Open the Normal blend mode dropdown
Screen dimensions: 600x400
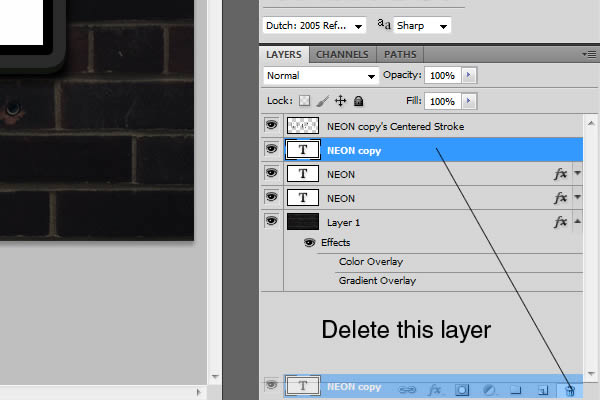coord(319,76)
